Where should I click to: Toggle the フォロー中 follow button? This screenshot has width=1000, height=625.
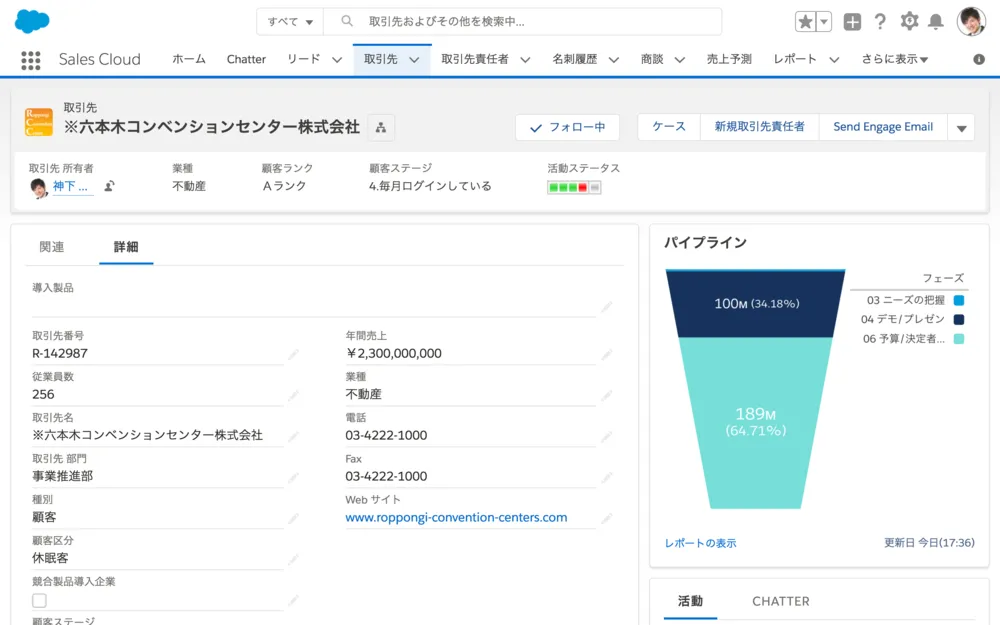coord(567,127)
